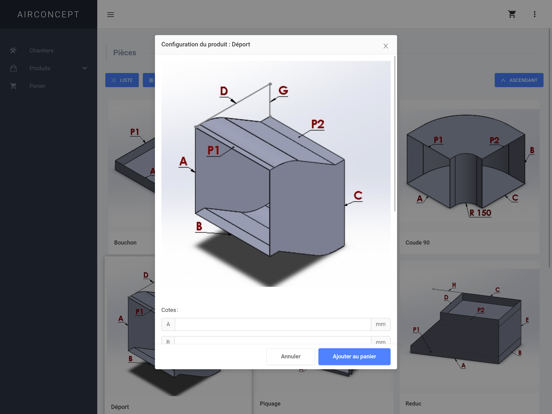The image size is (552, 414).
Task: Select the Reduc product card
Action: 469,338
